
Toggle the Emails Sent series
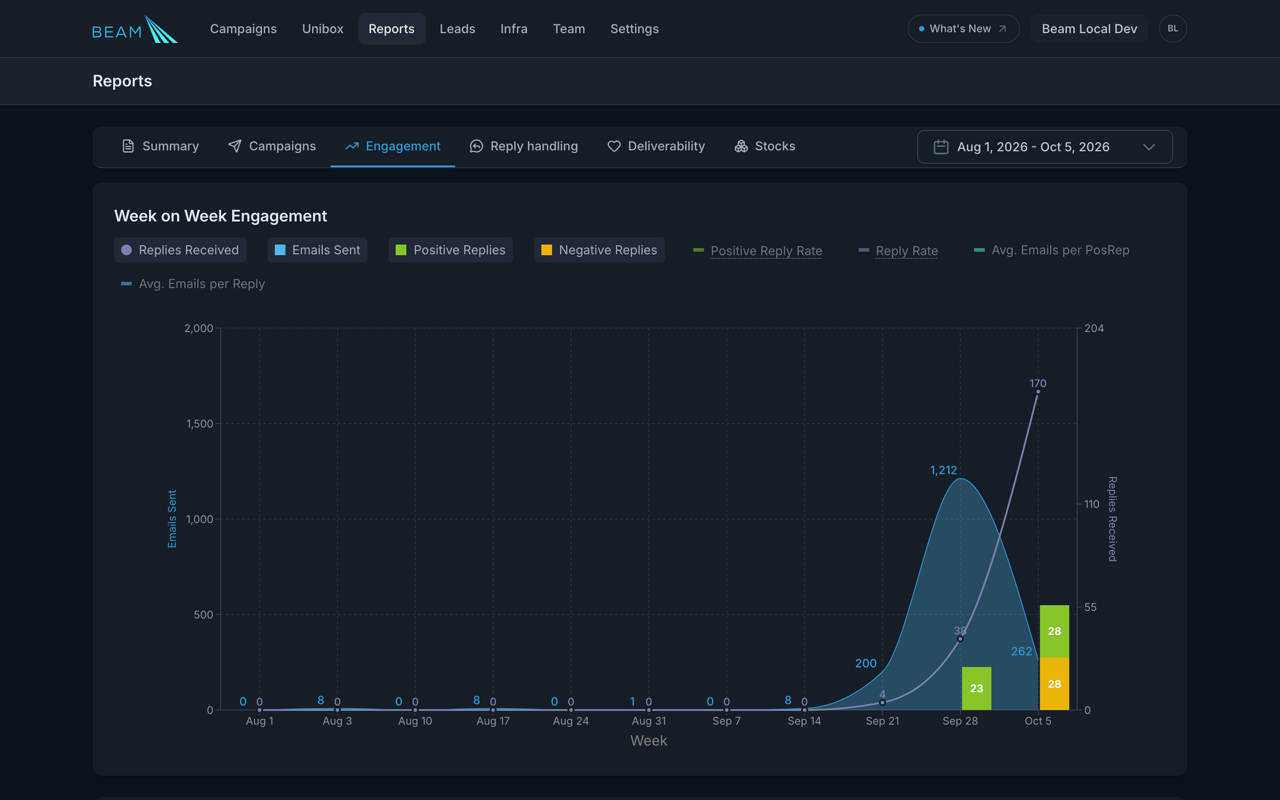(317, 250)
